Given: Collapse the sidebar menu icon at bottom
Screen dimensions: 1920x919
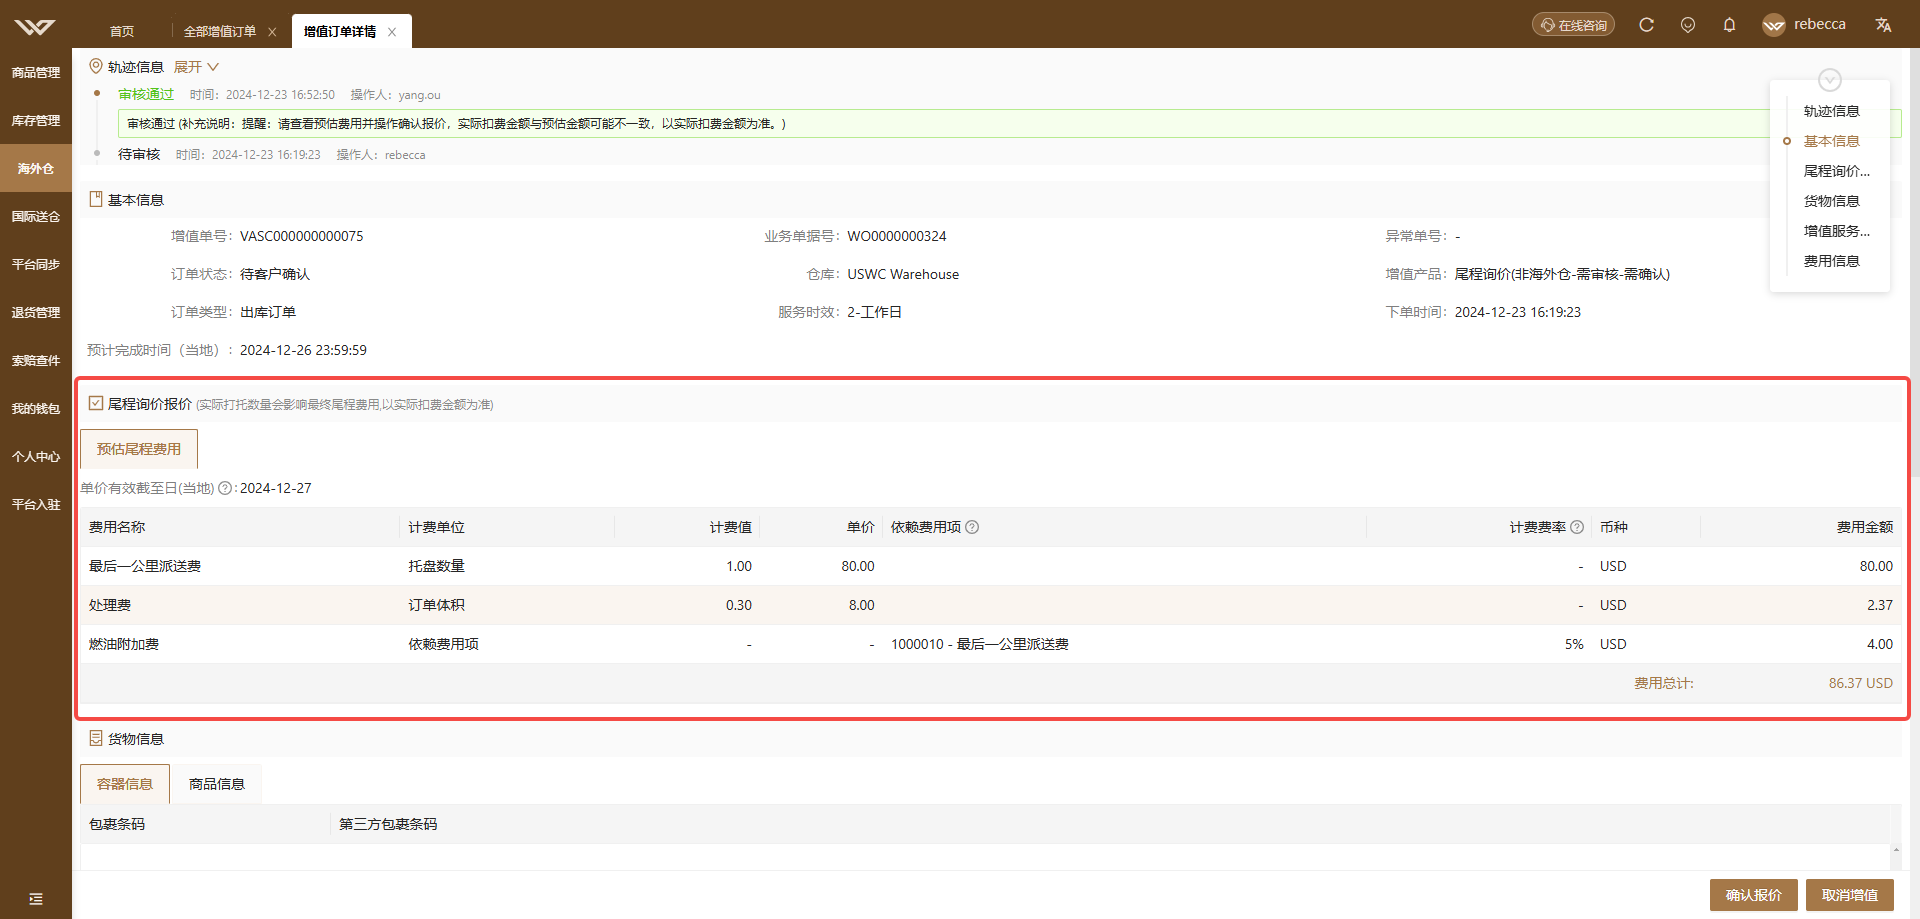Looking at the screenshot, I should click(36, 899).
